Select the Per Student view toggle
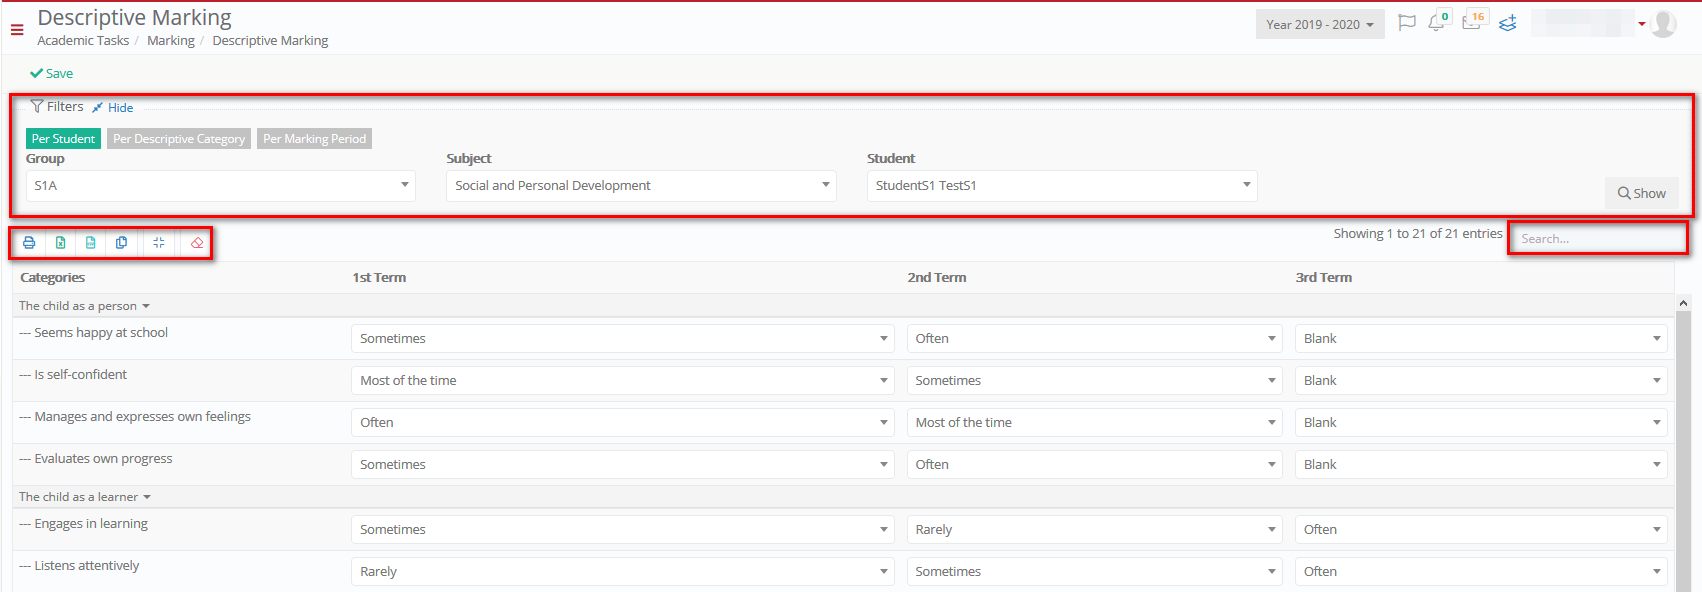 pyautogui.click(x=63, y=139)
